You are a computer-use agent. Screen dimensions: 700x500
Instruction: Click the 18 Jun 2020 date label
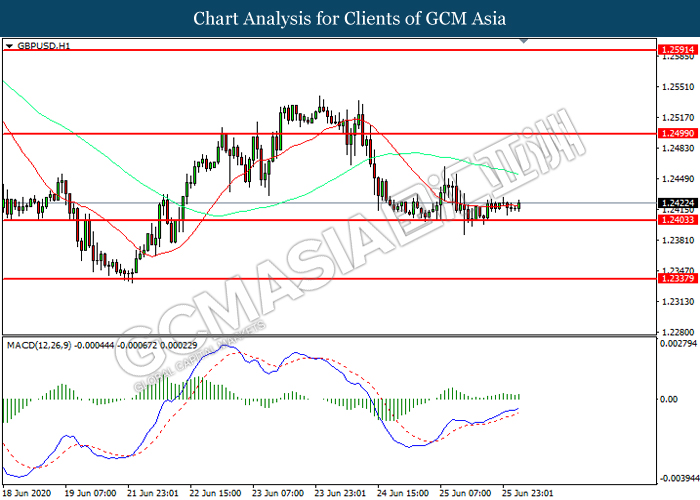[x=26, y=493]
